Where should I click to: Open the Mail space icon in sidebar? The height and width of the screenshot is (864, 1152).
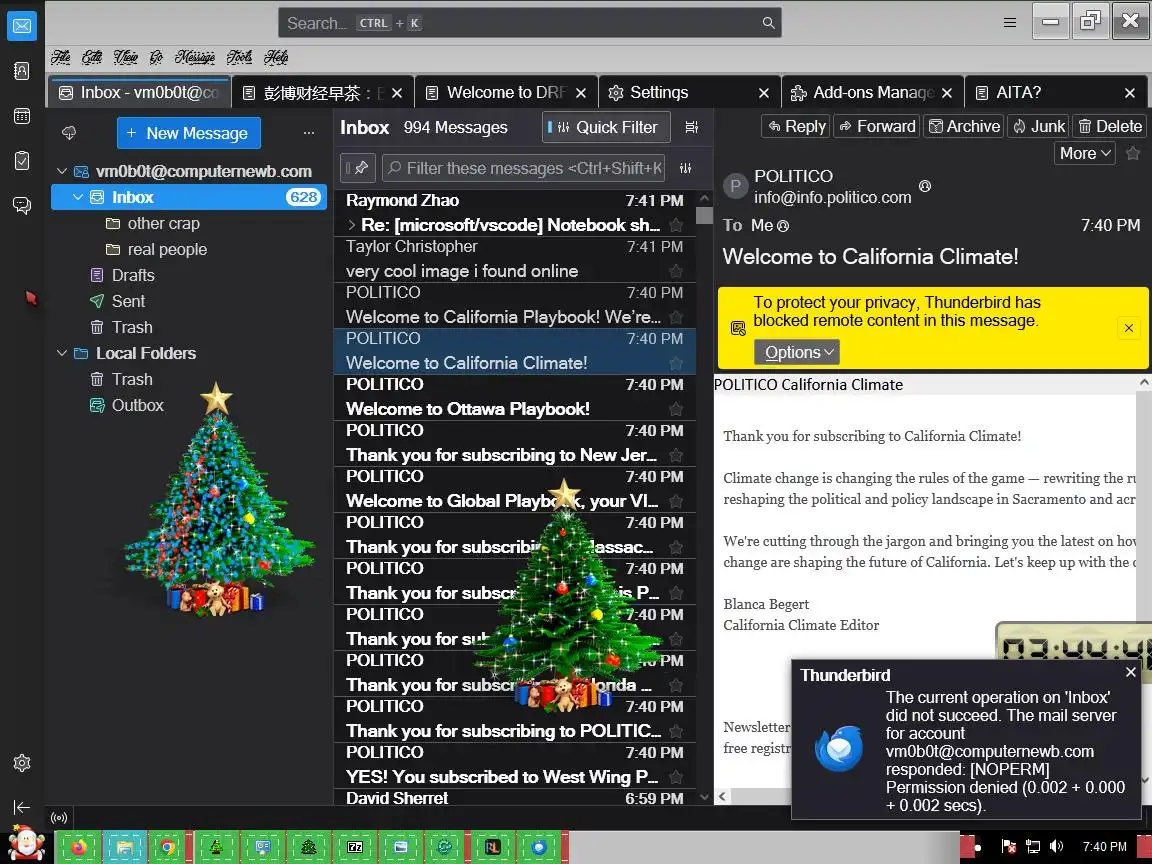tap(22, 26)
